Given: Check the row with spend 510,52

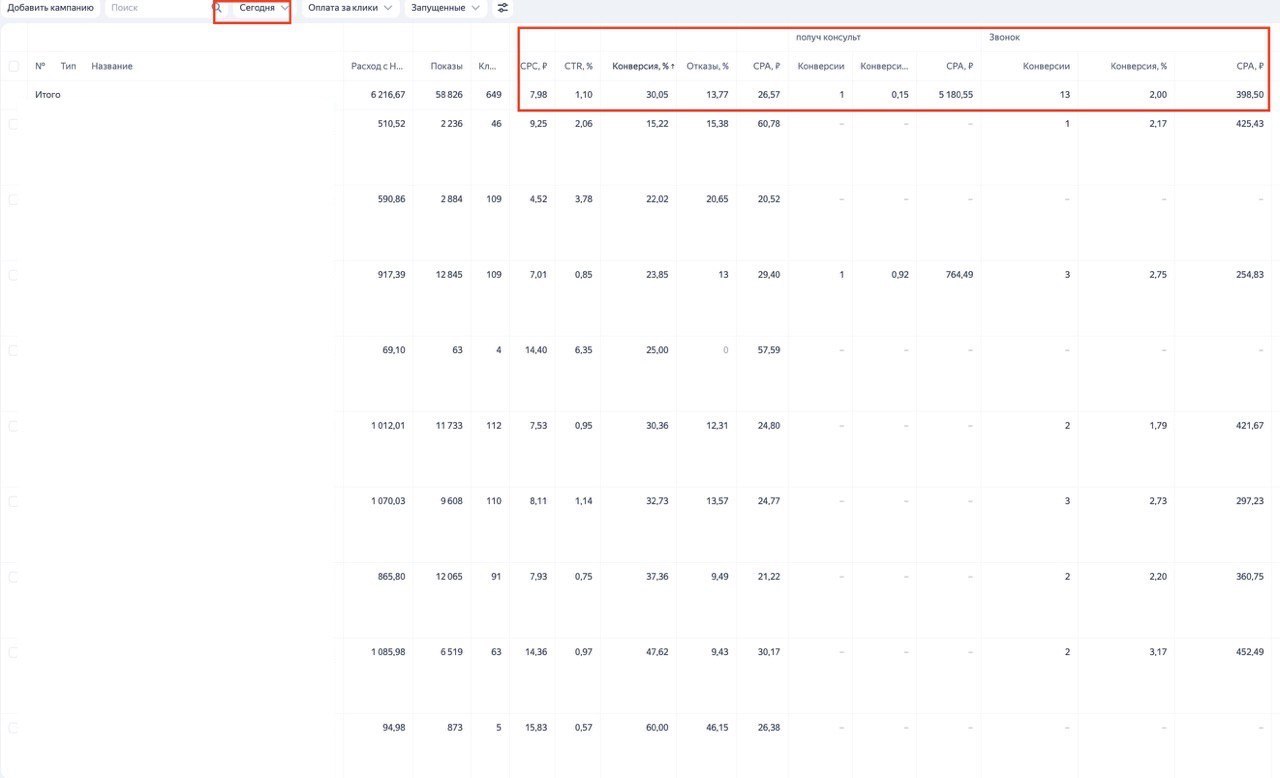Looking at the screenshot, I should 13,124.
